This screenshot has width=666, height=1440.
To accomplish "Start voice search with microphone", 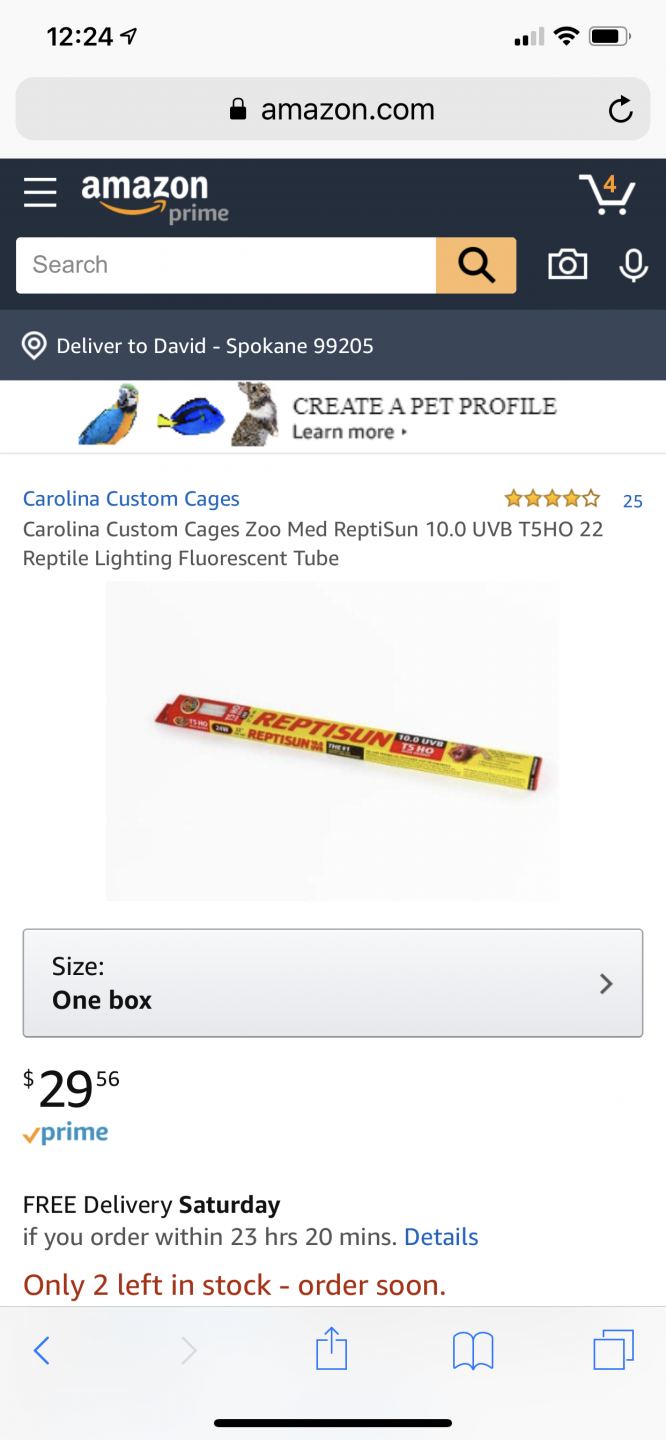I will click(633, 265).
